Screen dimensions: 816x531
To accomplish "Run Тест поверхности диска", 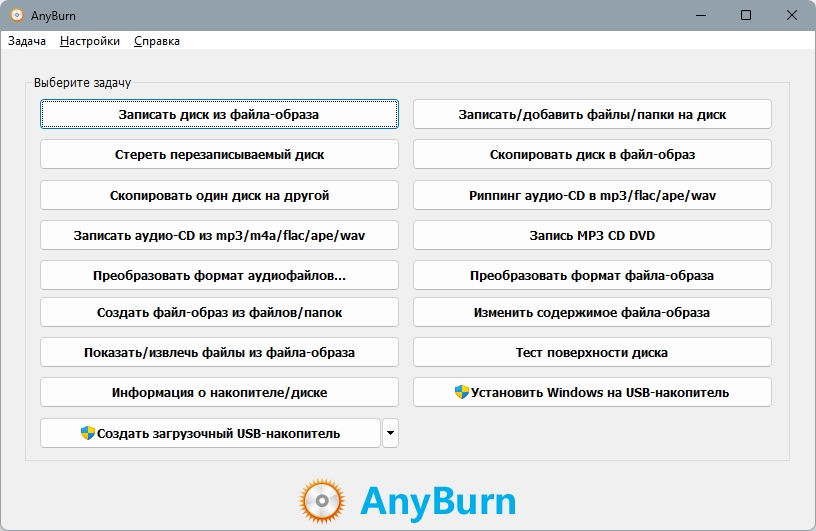I will [x=592, y=352].
